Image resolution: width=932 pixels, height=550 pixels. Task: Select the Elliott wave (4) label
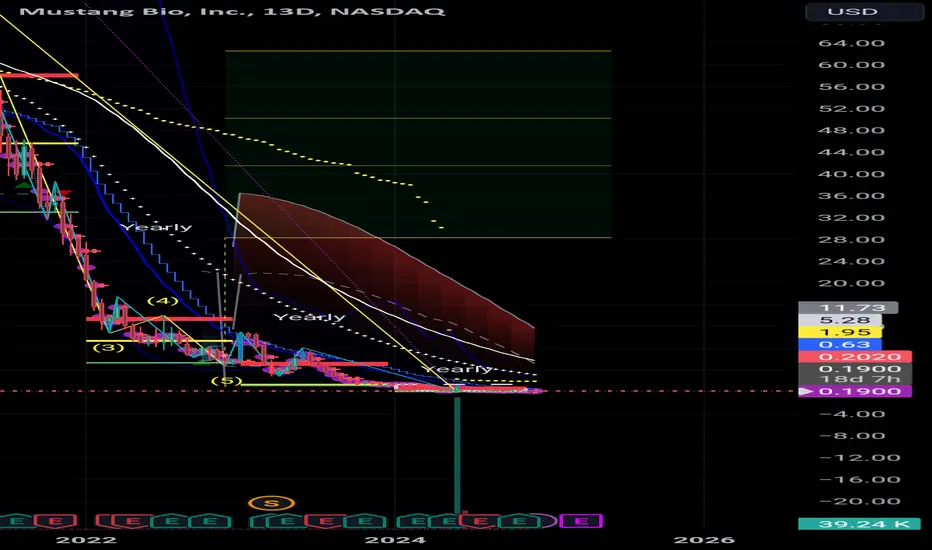[x=163, y=300]
